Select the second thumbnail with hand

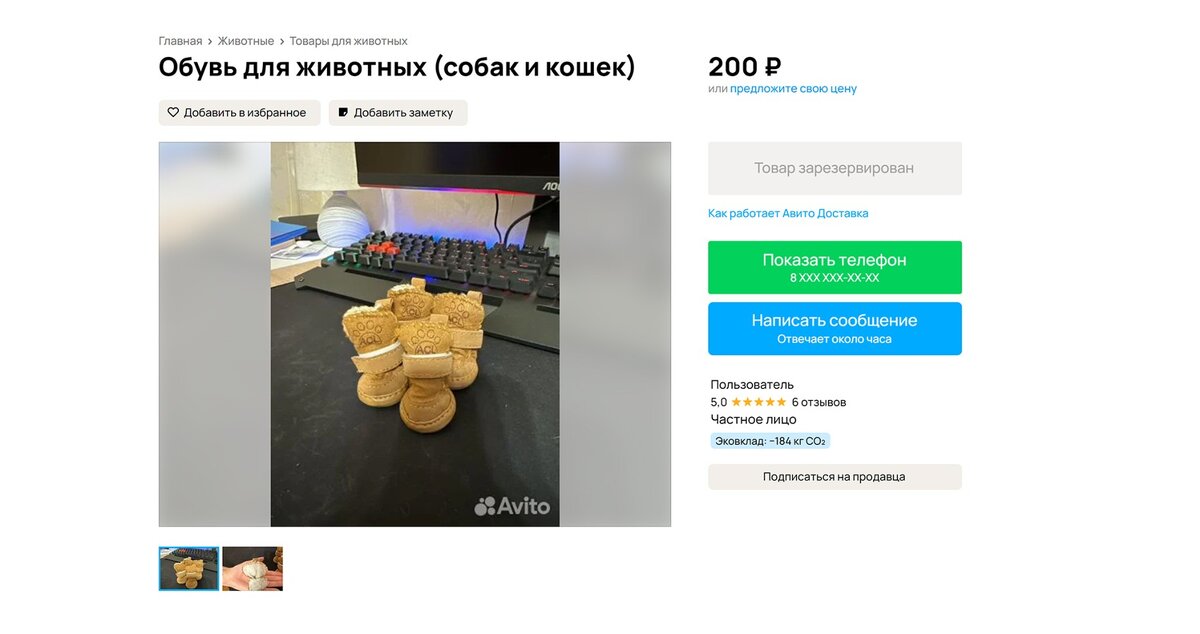(x=253, y=568)
